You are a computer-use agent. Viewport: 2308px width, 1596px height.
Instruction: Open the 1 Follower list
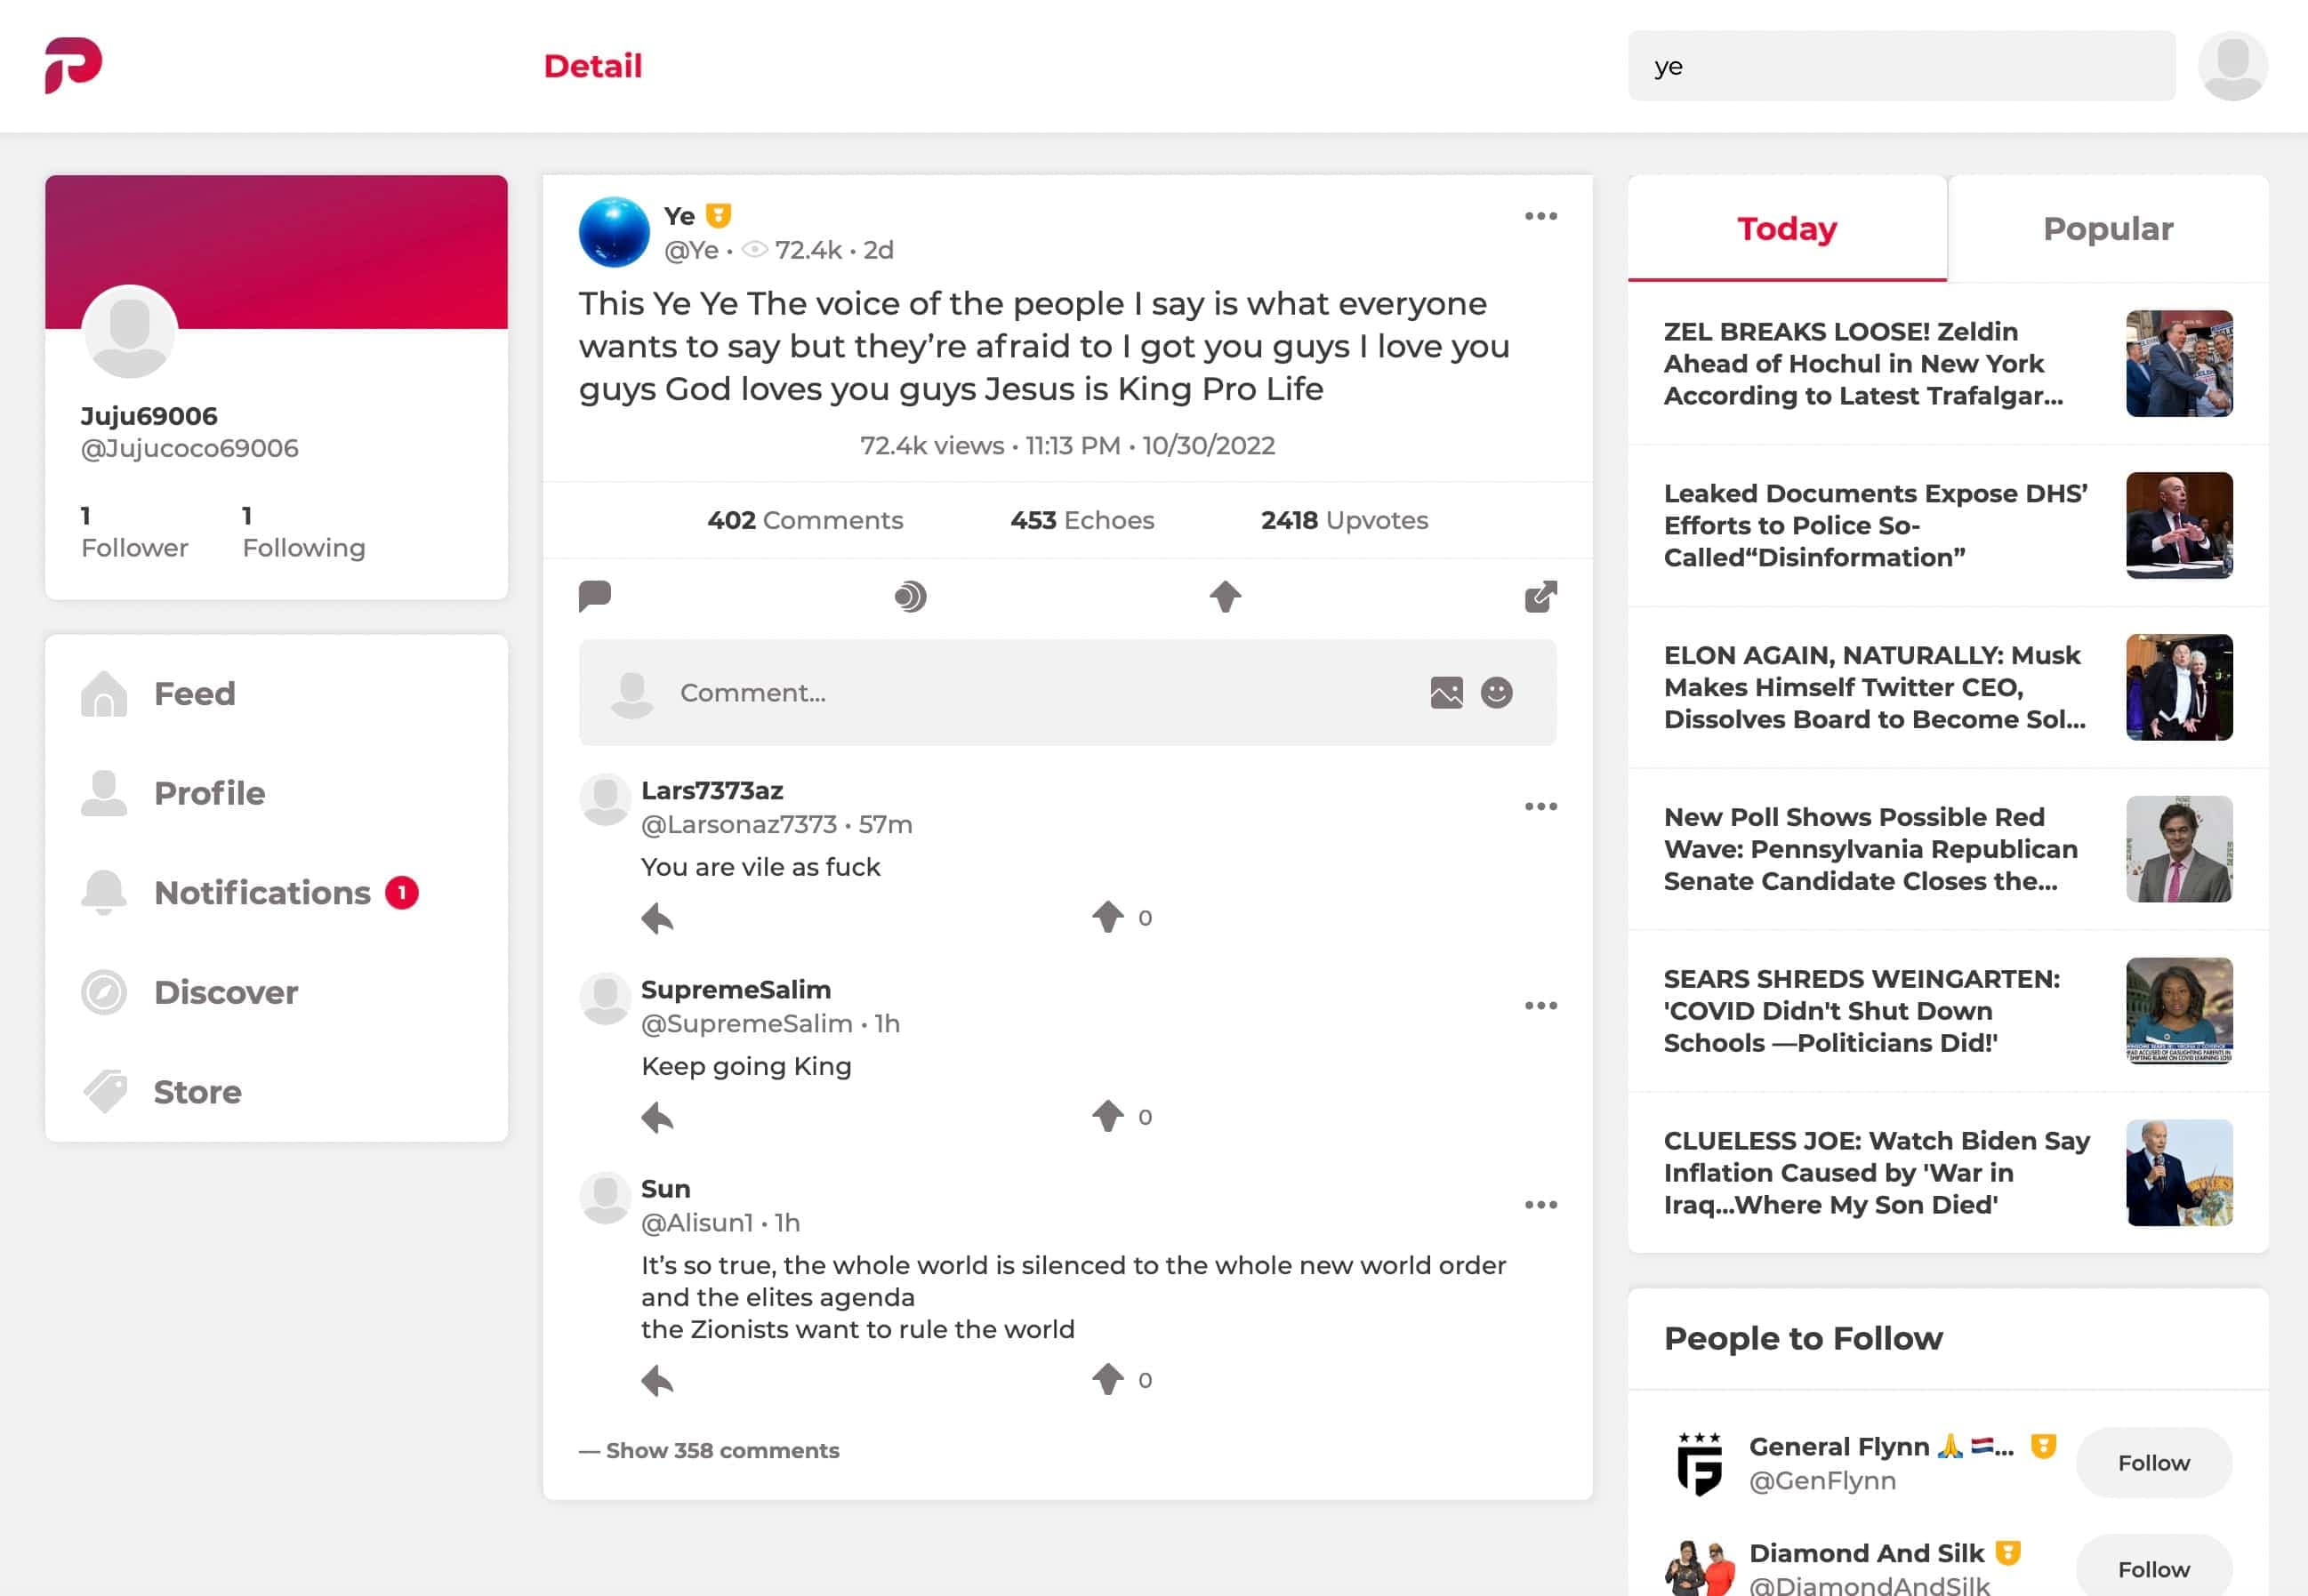134,533
